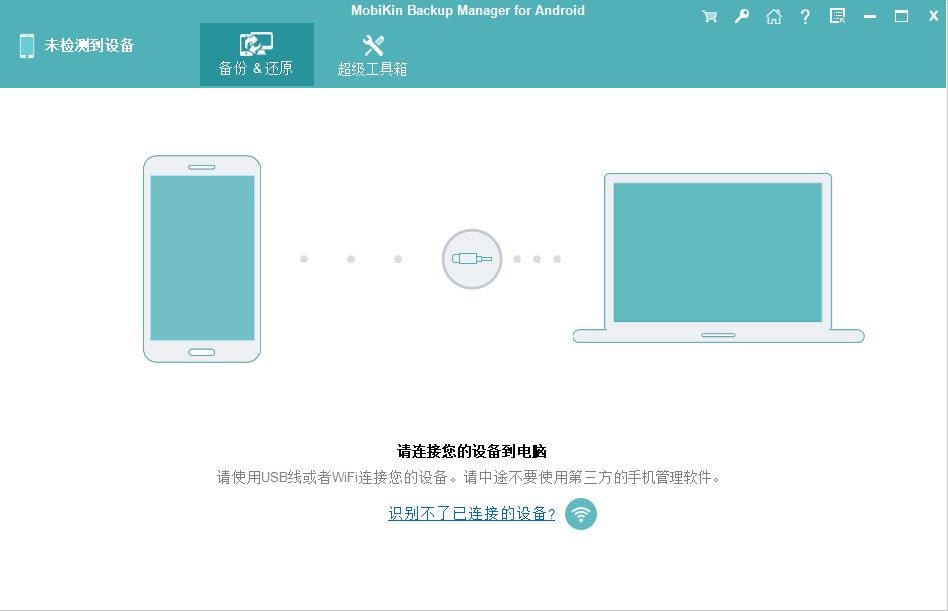Click the key icon to register the software
This screenshot has width=948, height=611.
(742, 16)
